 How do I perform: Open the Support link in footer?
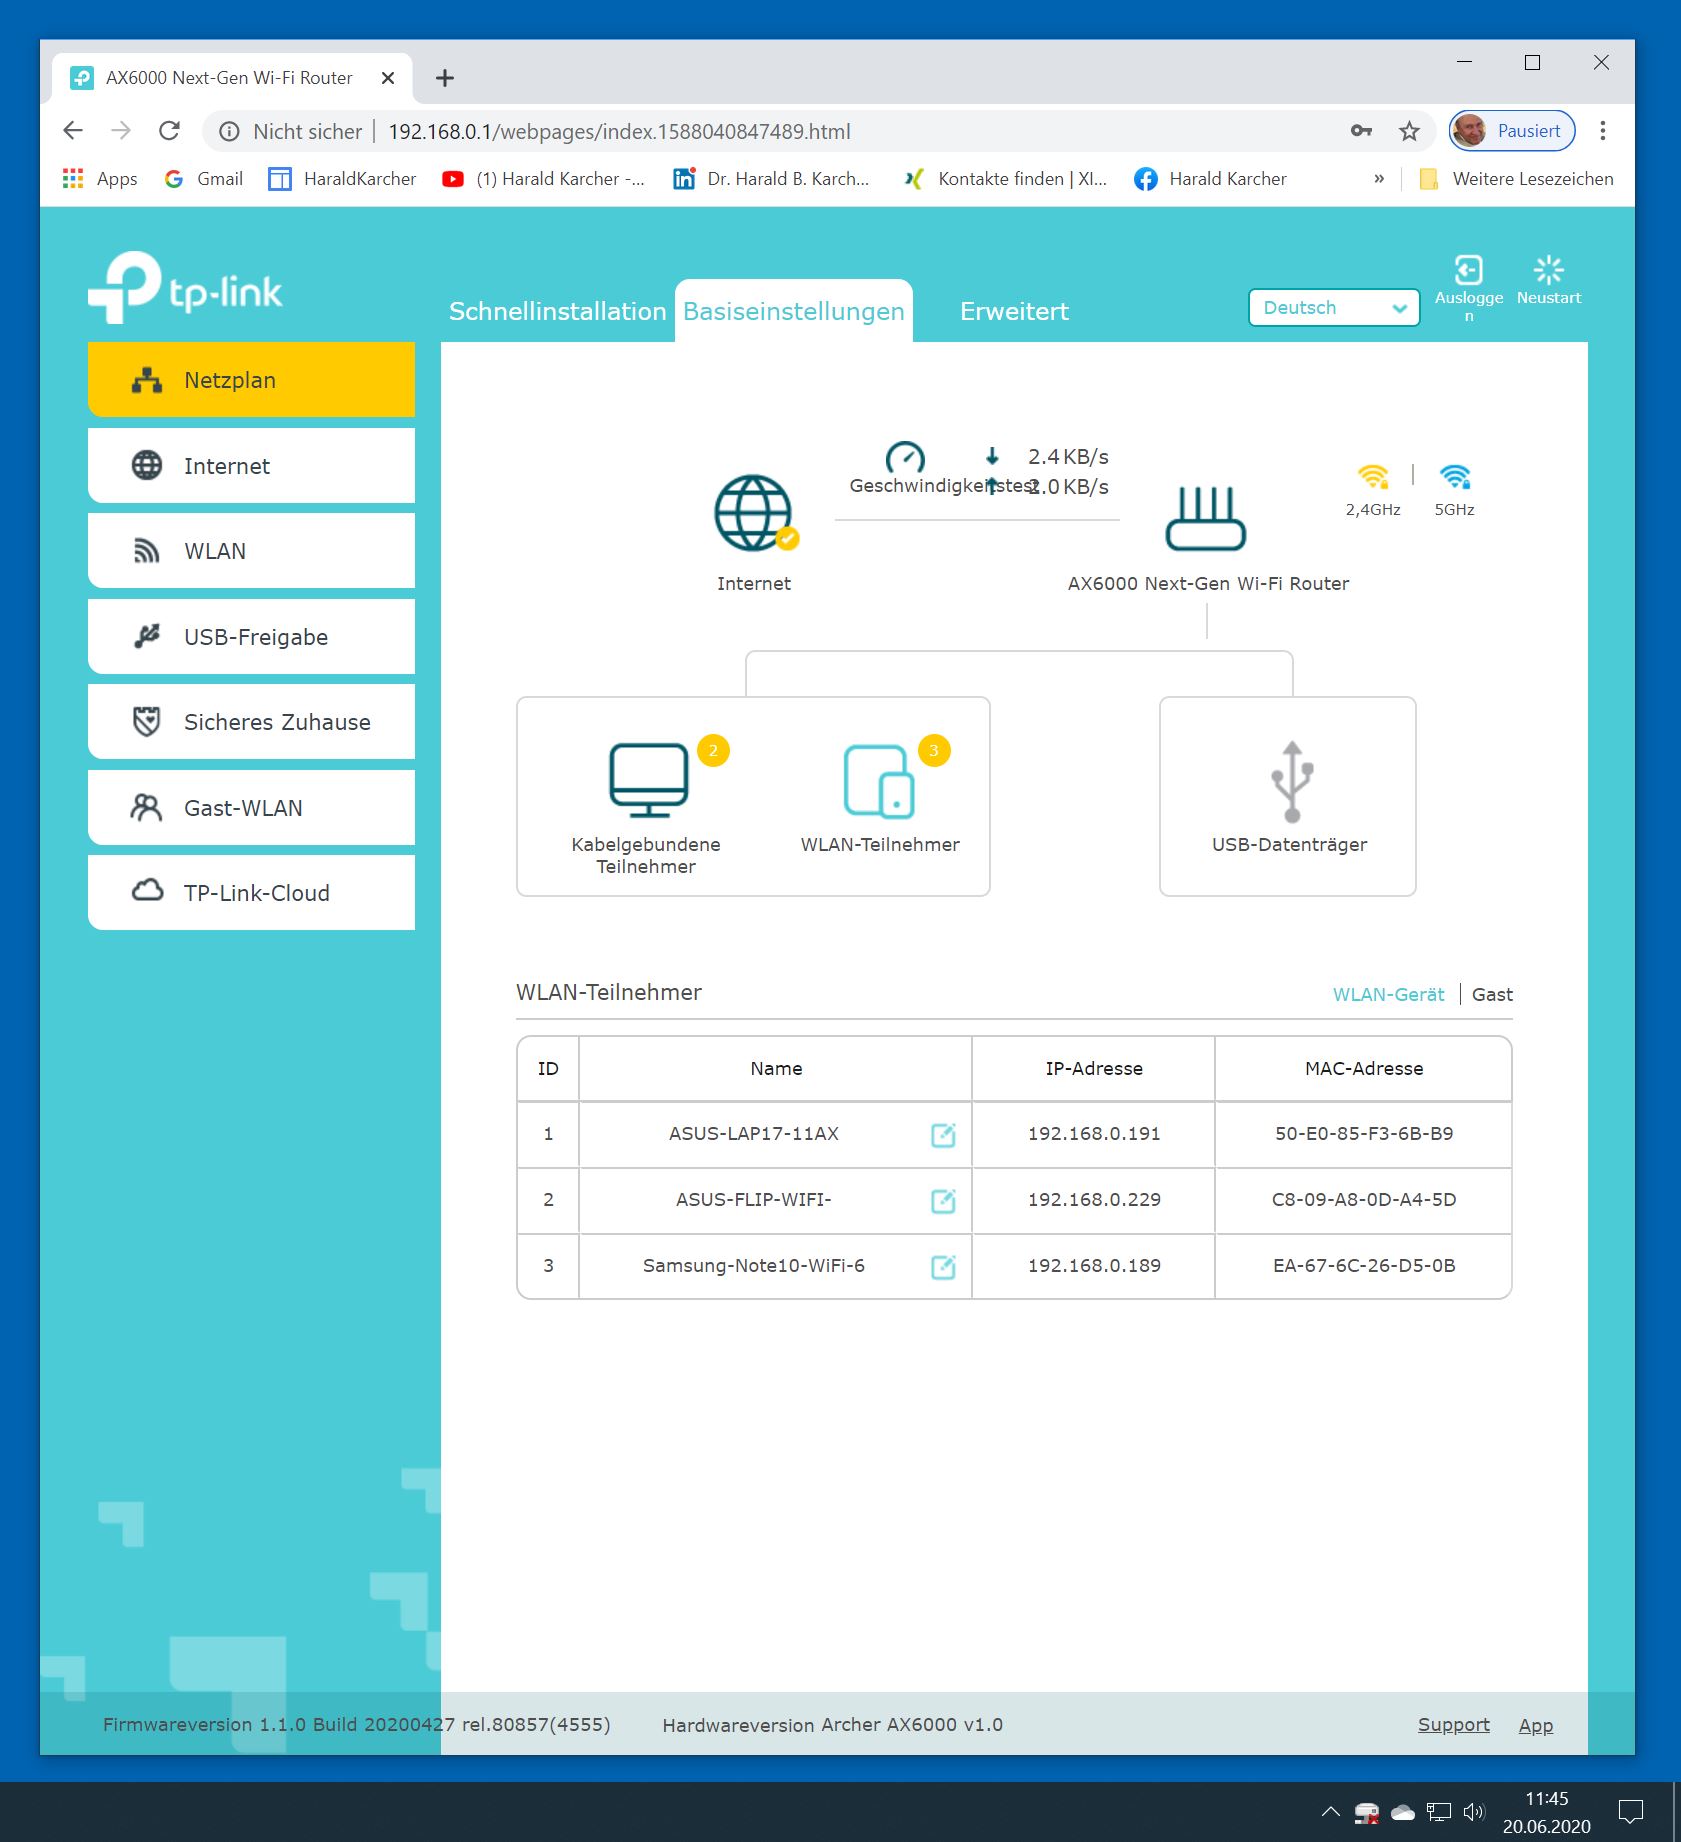click(1453, 1725)
